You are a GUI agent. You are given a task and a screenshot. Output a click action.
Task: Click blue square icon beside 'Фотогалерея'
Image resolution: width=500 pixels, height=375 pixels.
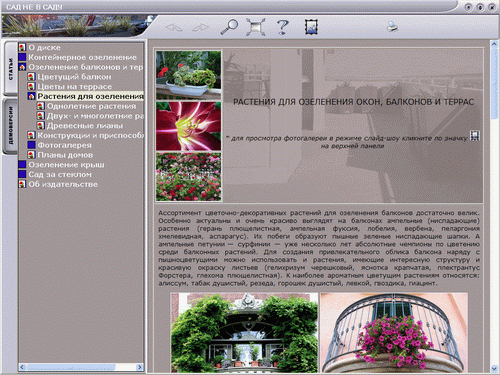click(x=31, y=145)
